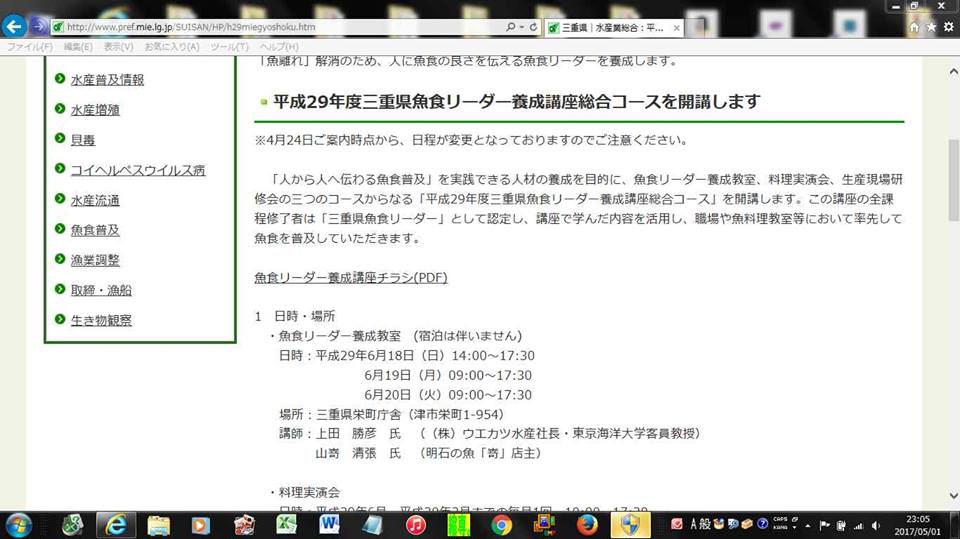Click the 講師：上田 勝彦 氏 line
Image resolution: width=960 pixels, height=539 pixels.
pos(490,433)
